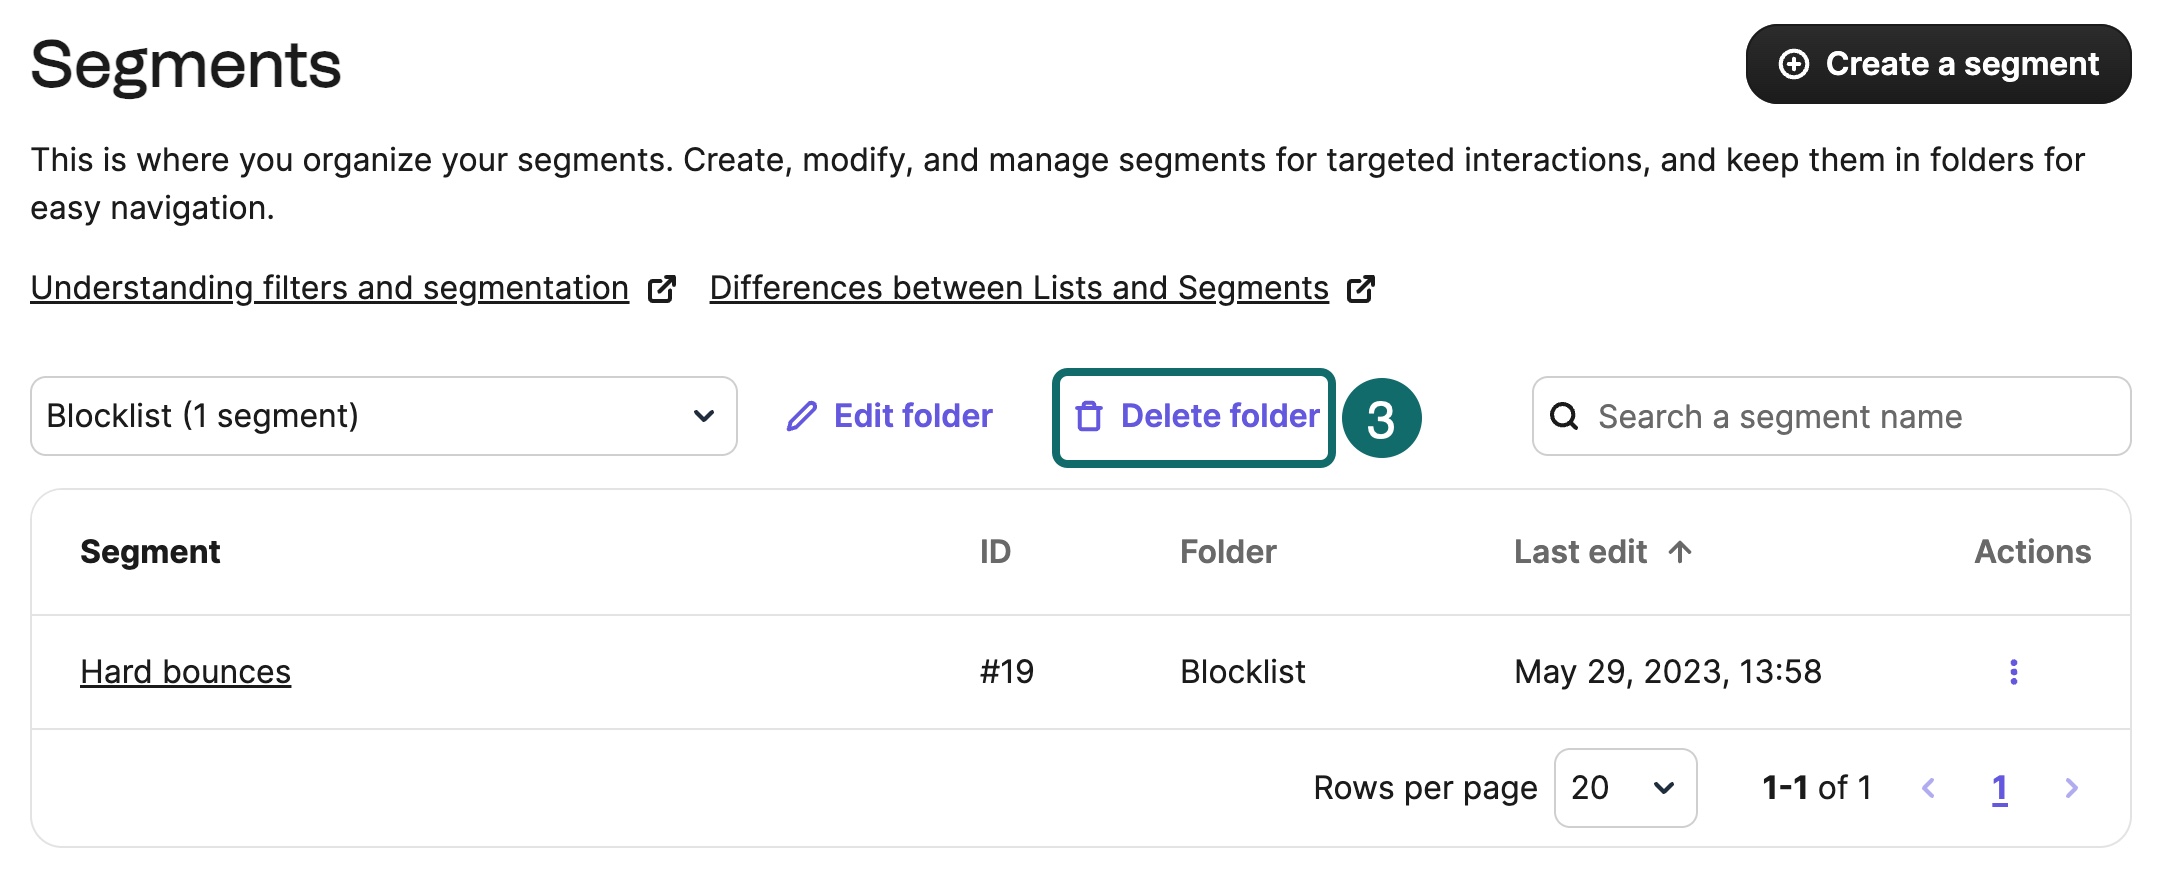
Task: Sort by the Segment column header
Action: (x=150, y=552)
